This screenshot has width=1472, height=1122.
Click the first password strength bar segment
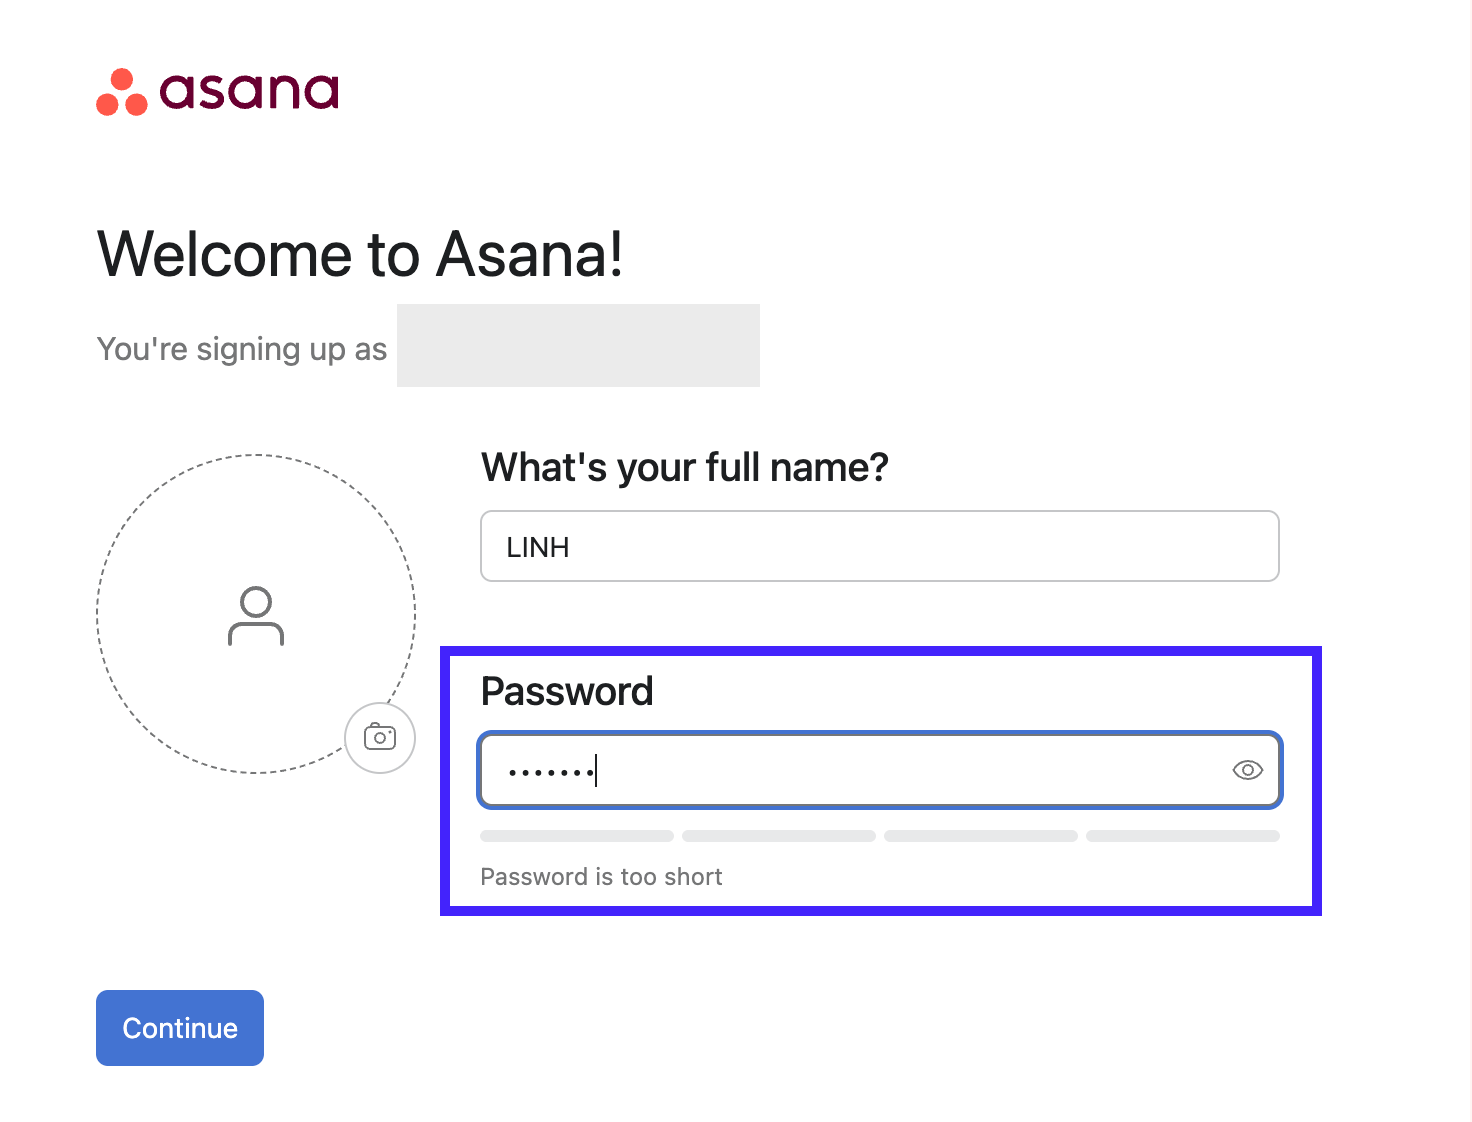pyautogui.click(x=577, y=836)
